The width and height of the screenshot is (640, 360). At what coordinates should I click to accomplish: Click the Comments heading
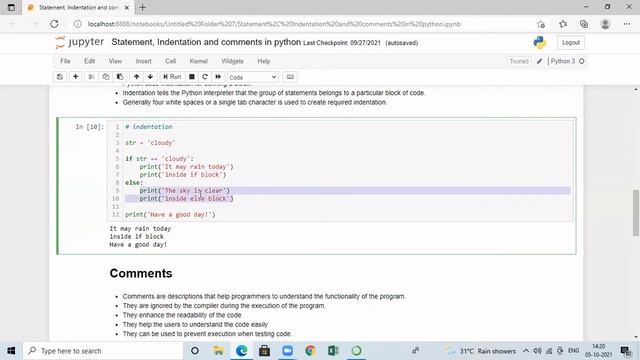coord(141,273)
